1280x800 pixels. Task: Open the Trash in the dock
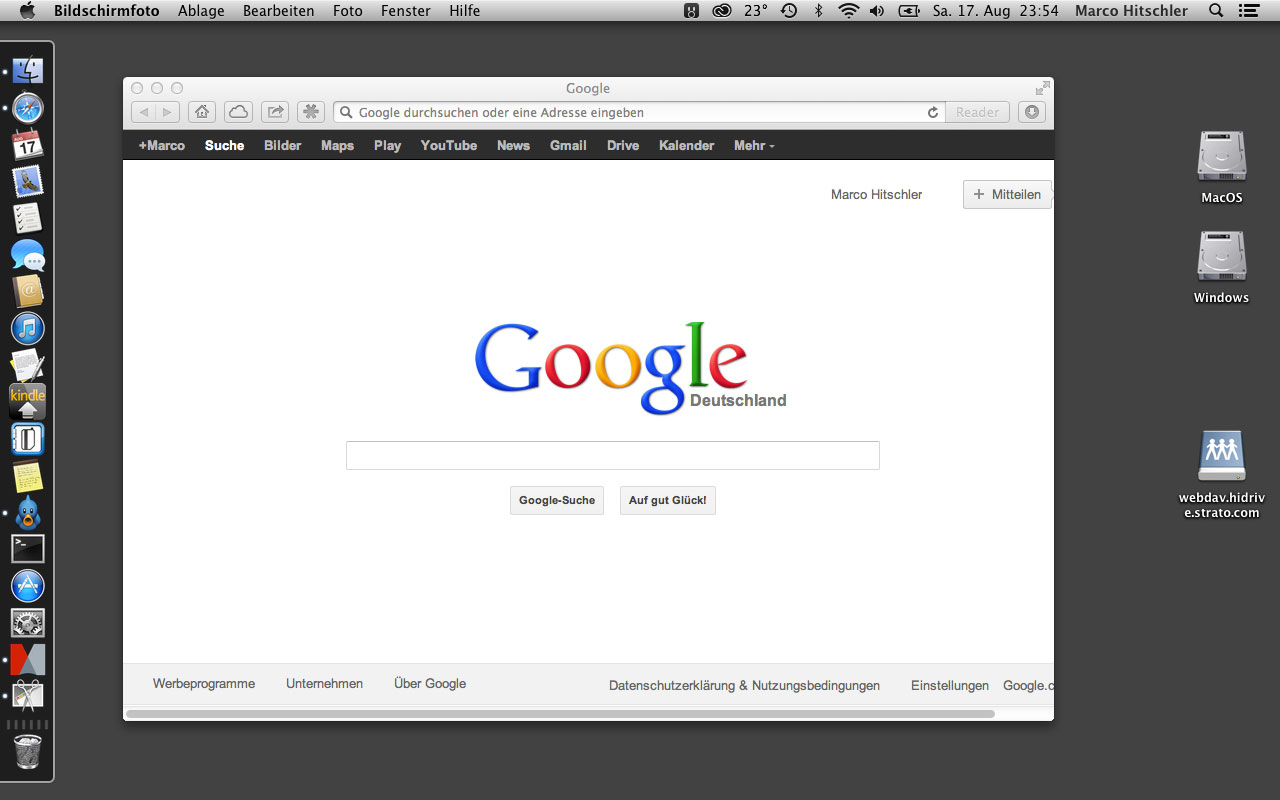tap(28, 752)
